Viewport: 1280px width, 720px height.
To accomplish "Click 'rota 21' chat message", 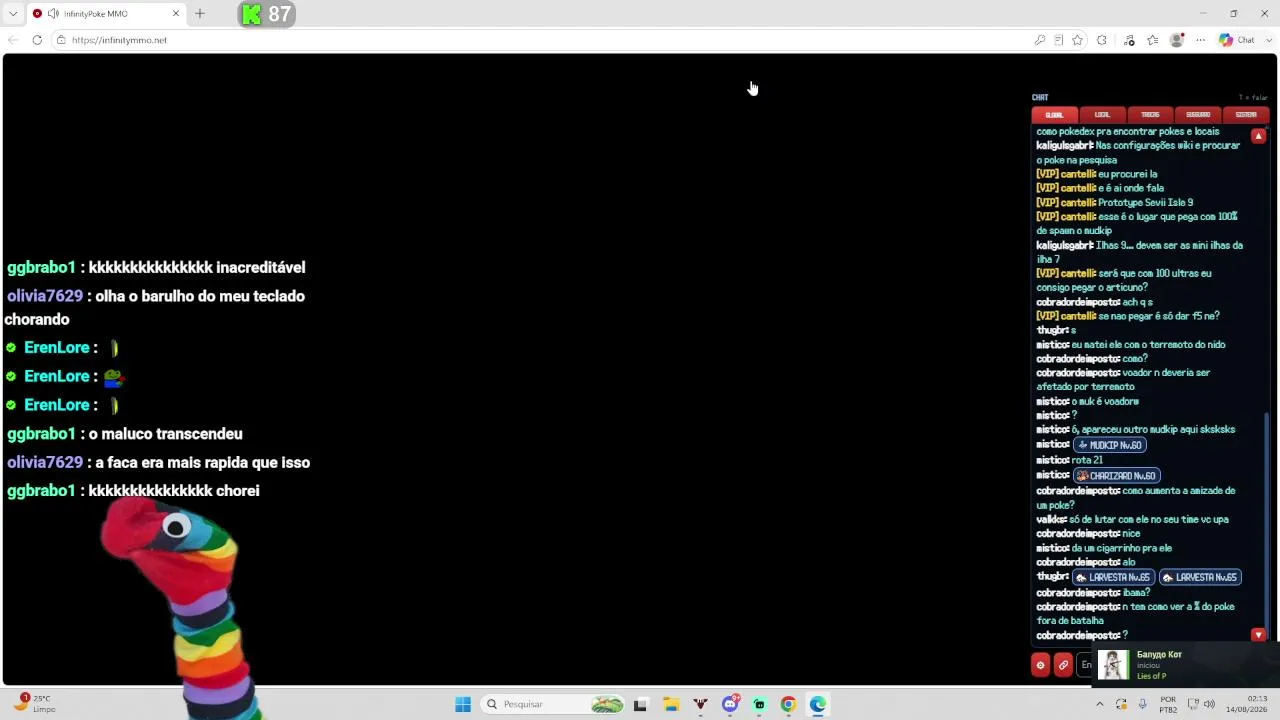I will pos(1087,461).
